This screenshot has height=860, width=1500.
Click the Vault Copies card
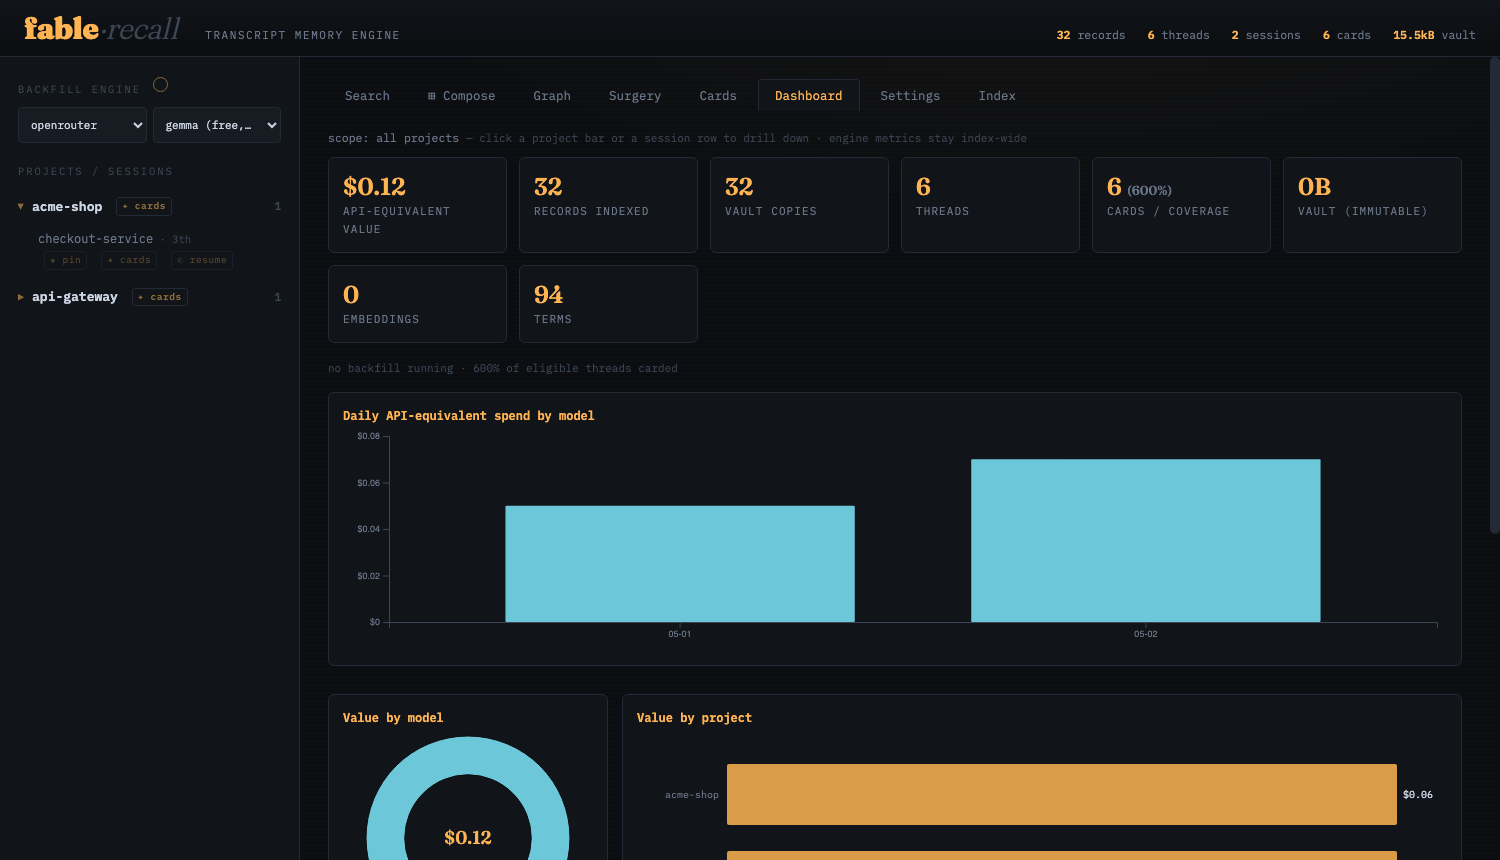pos(799,205)
